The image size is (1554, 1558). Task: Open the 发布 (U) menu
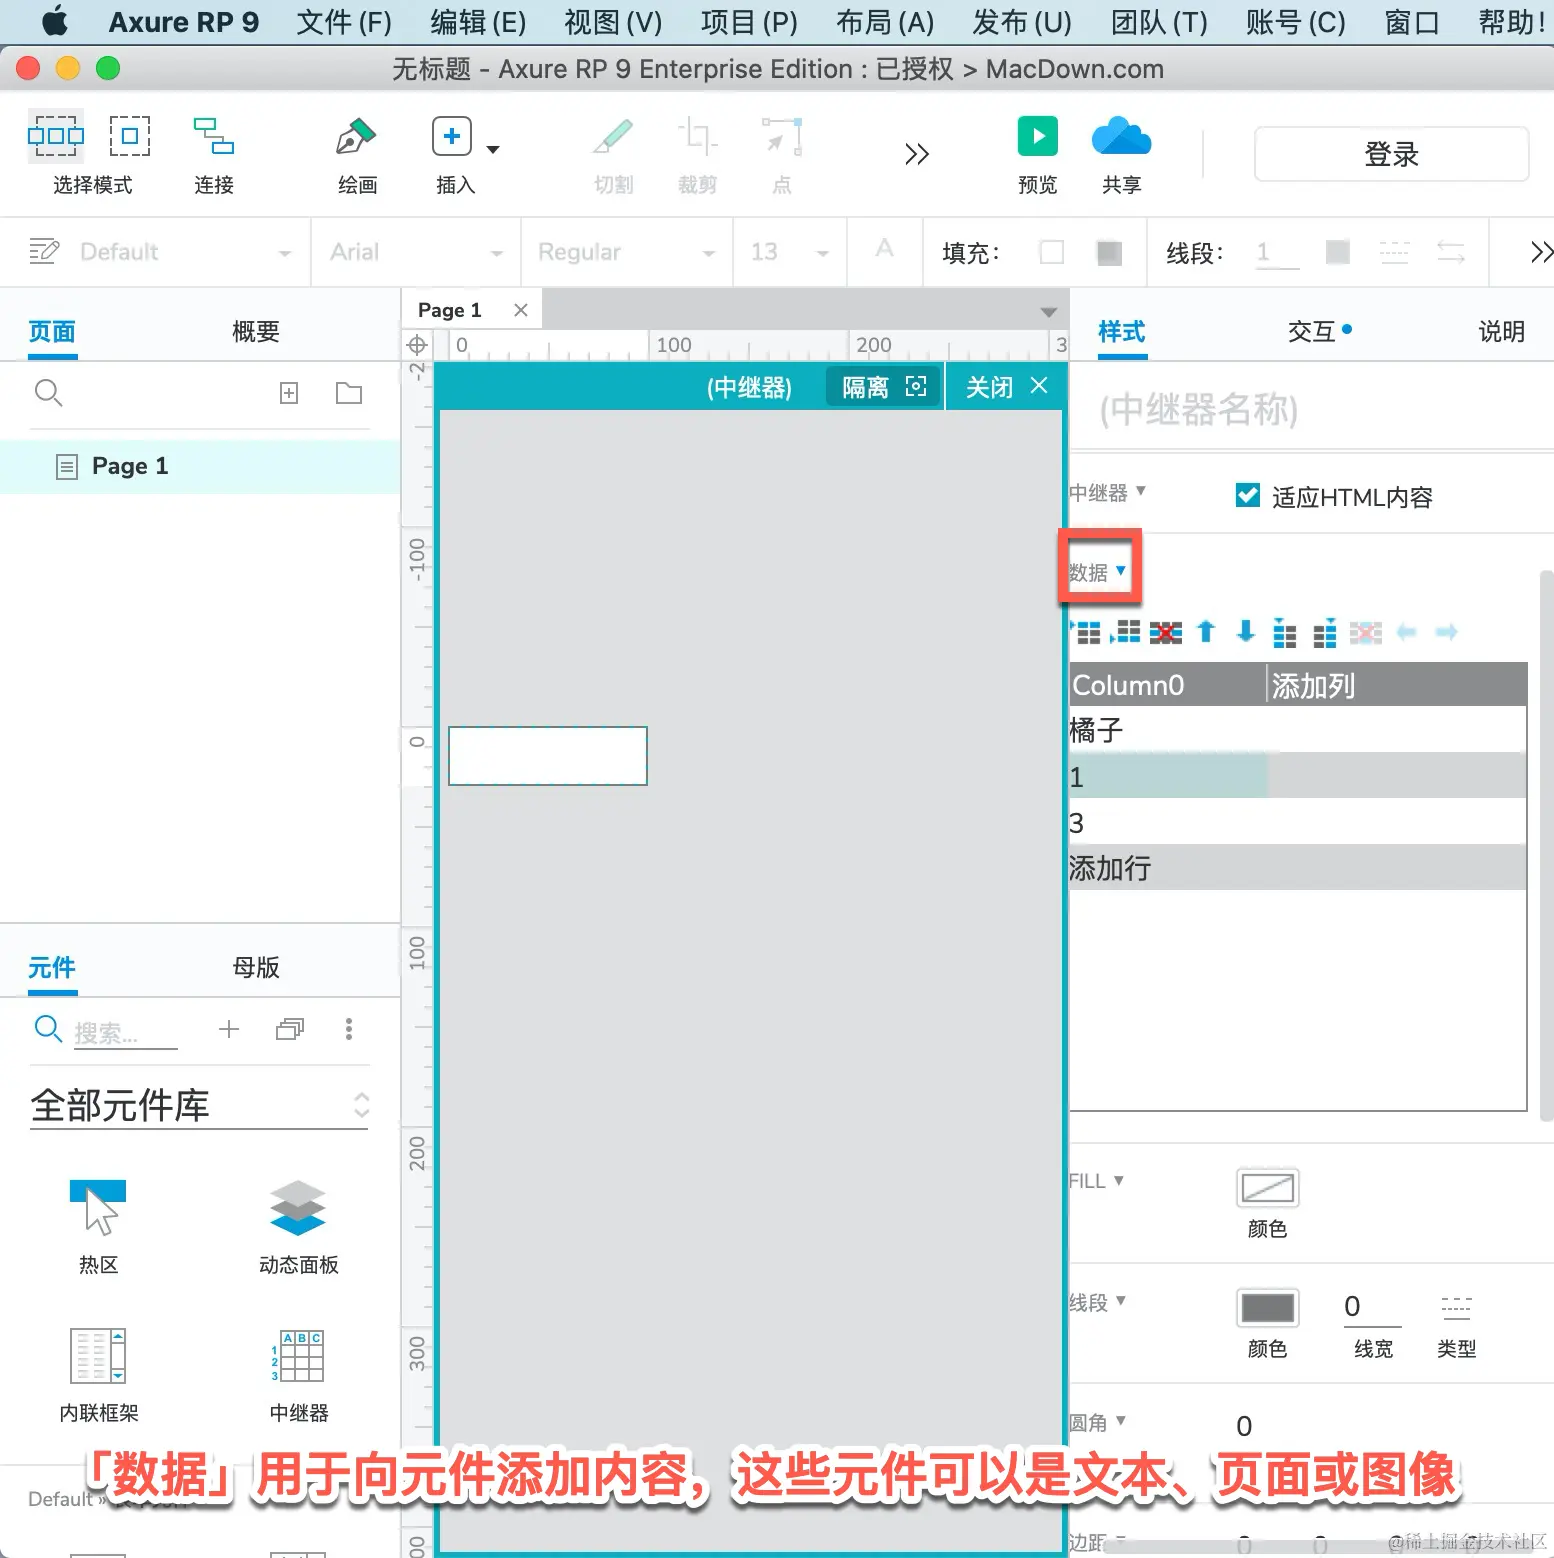pyautogui.click(x=1022, y=22)
